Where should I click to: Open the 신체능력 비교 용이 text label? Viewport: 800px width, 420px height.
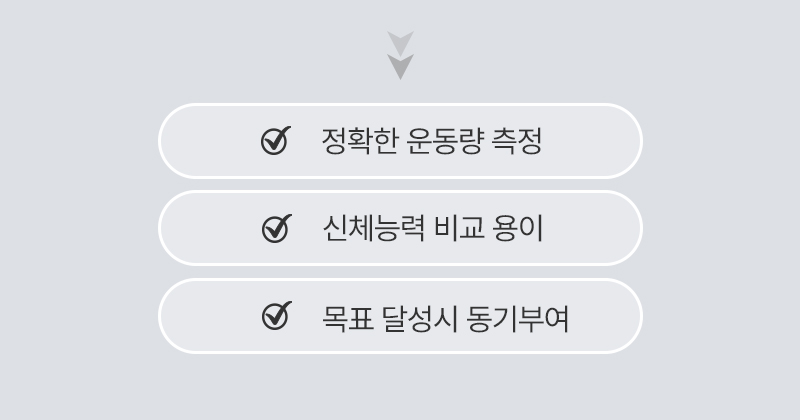coord(432,229)
